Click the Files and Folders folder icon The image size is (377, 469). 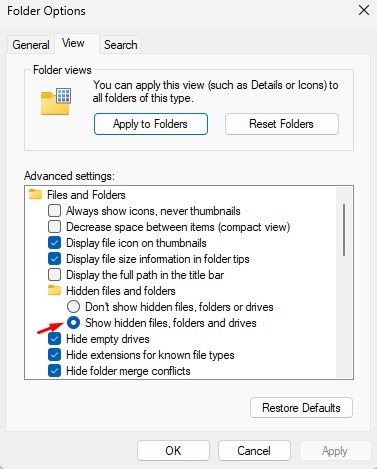pyautogui.click(x=35, y=194)
